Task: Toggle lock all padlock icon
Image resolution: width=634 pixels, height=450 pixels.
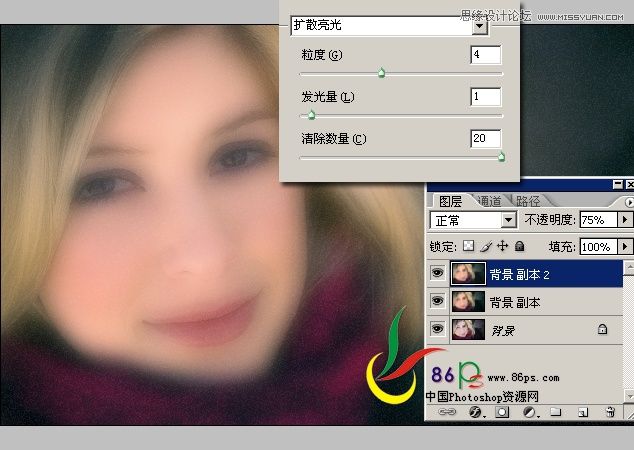Action: [520, 246]
